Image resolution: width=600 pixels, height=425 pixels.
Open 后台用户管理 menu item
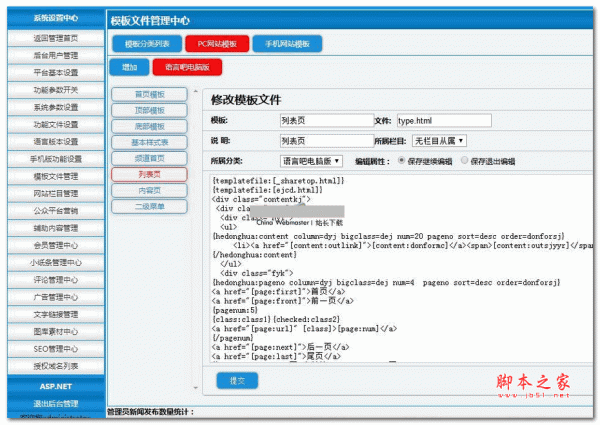click(x=55, y=55)
